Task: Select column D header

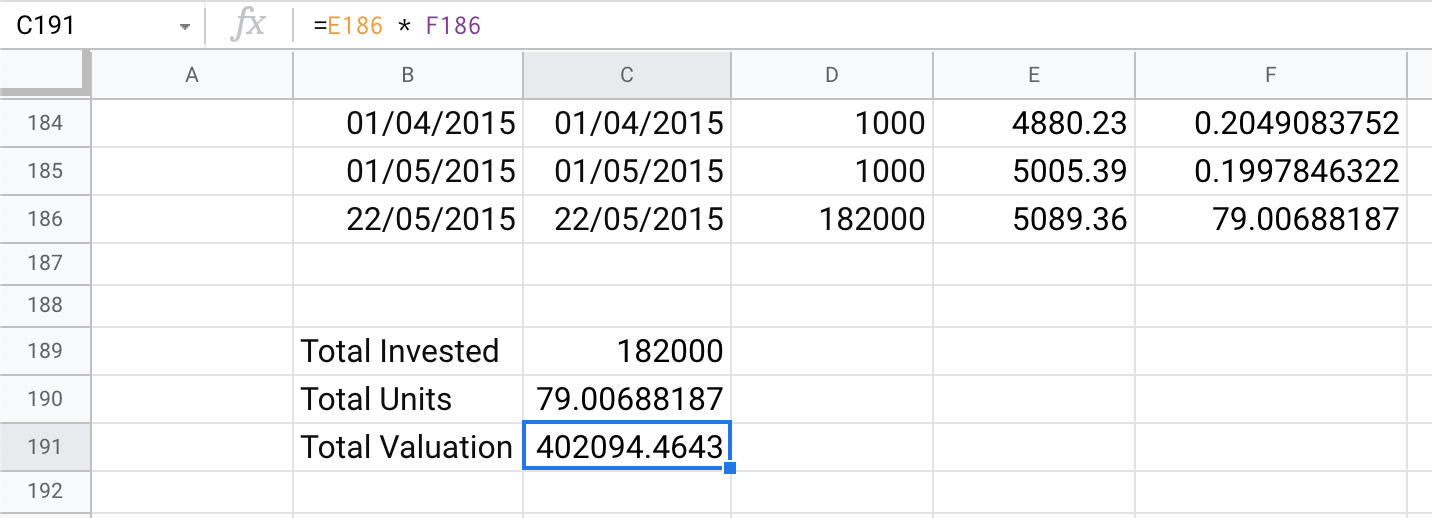Action: click(832, 75)
